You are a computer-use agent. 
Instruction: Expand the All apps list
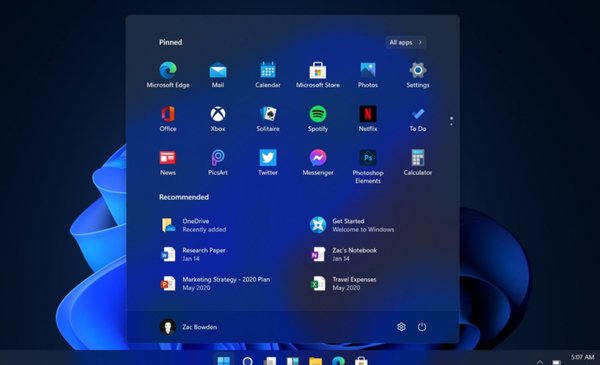(406, 42)
